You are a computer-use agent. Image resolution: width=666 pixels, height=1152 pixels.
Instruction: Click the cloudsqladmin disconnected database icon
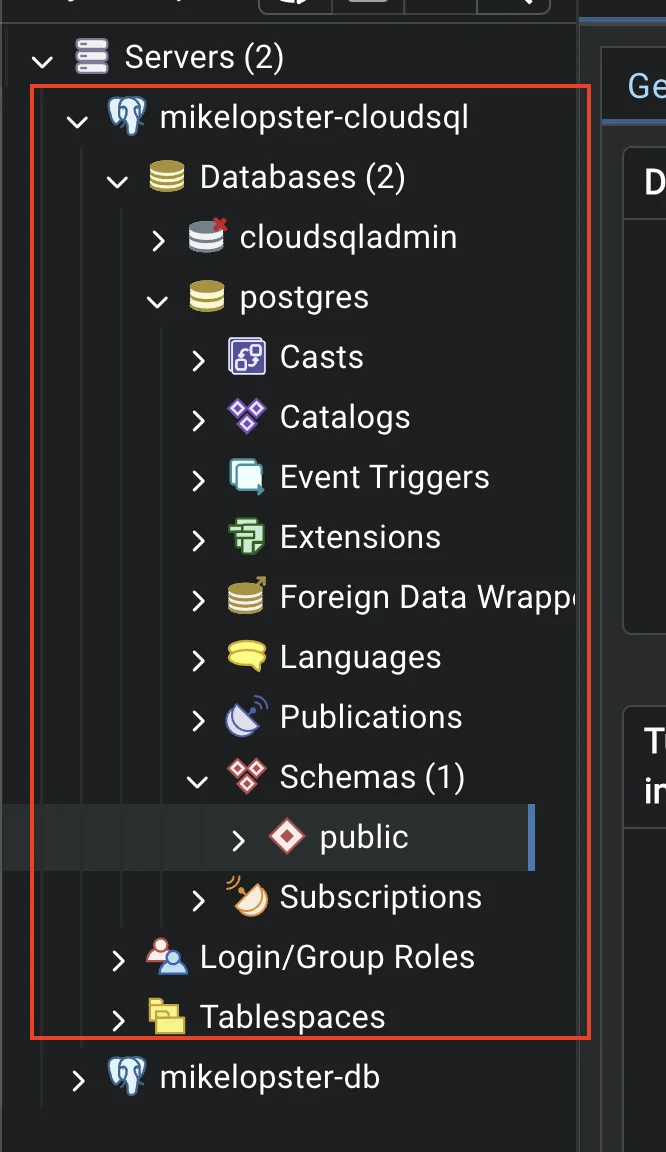[x=207, y=236]
